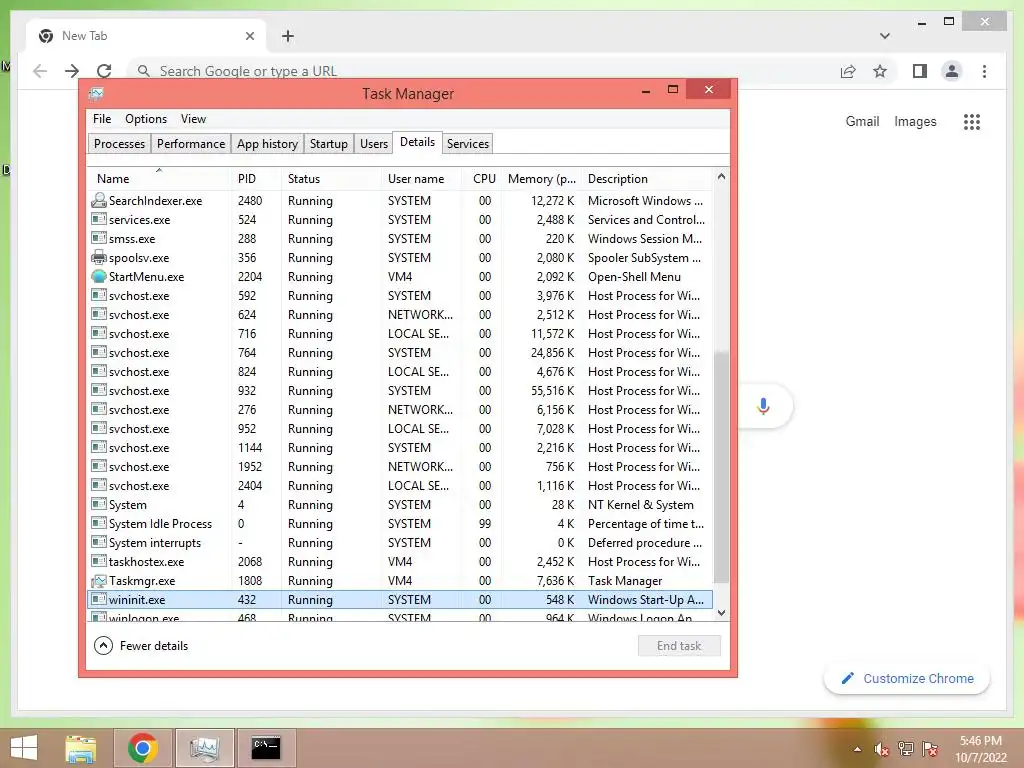Viewport: 1024px width, 768px height.
Task: Switch to the Processes tab
Action: [x=120, y=144]
